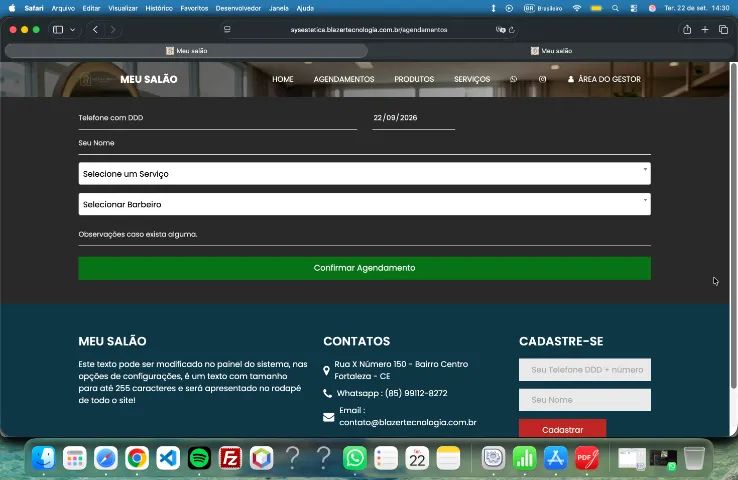Open Selecionar Barbeiro dropdown
738x480 pixels.
364,204
